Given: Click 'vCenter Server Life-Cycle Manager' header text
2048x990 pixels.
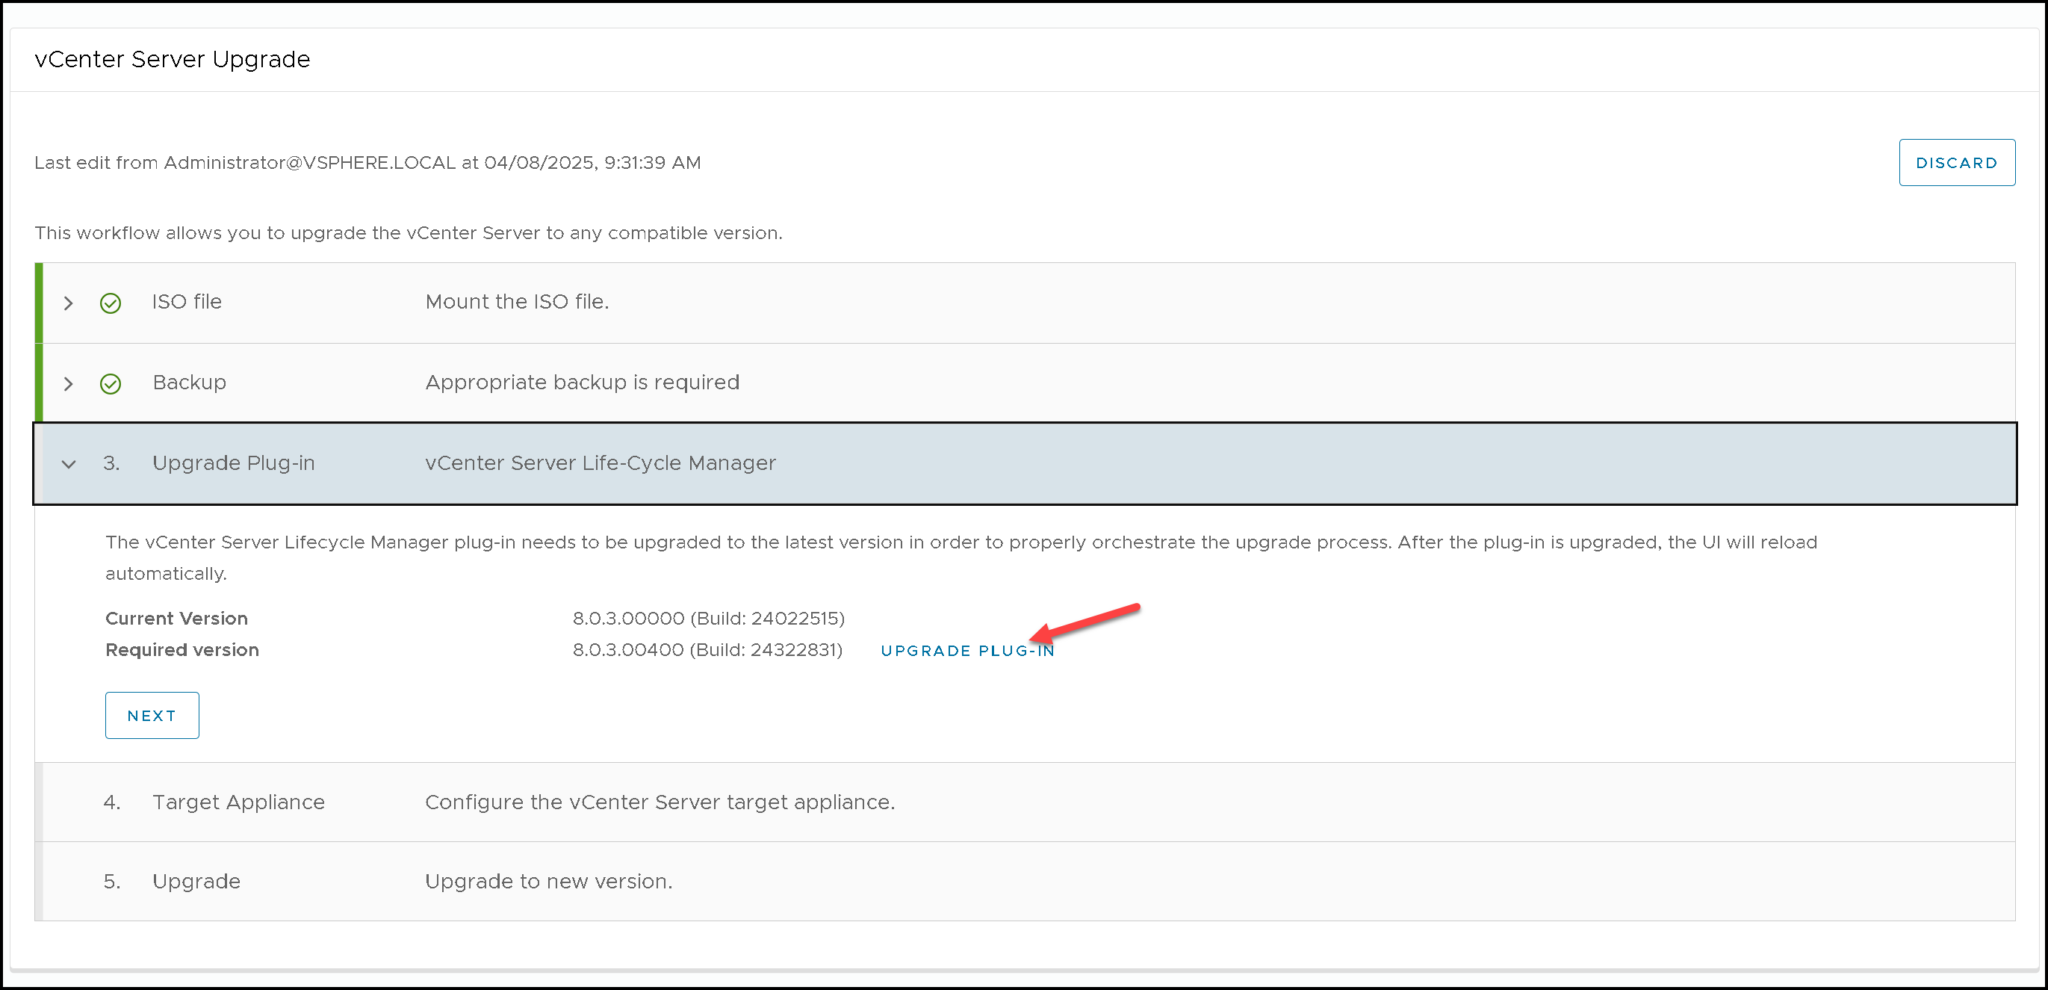Looking at the screenshot, I should click(x=600, y=463).
